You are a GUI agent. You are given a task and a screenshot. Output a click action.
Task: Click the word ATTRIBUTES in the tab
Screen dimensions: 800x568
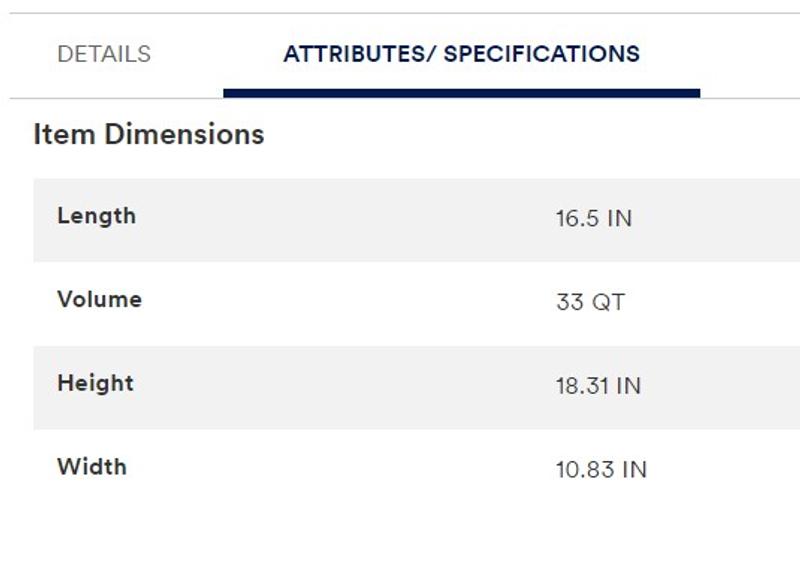pos(354,54)
